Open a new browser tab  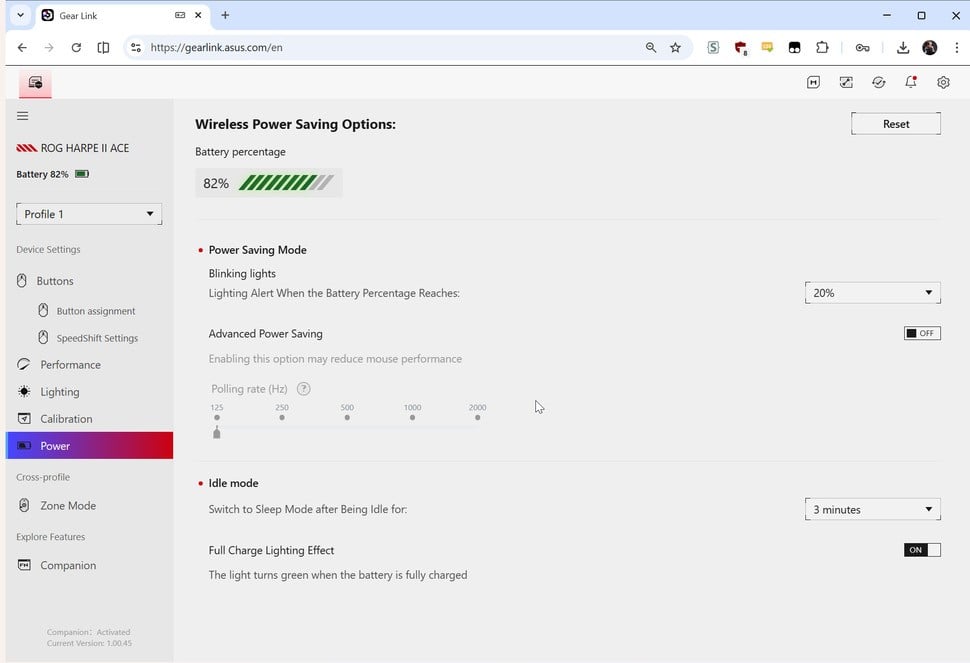click(225, 15)
